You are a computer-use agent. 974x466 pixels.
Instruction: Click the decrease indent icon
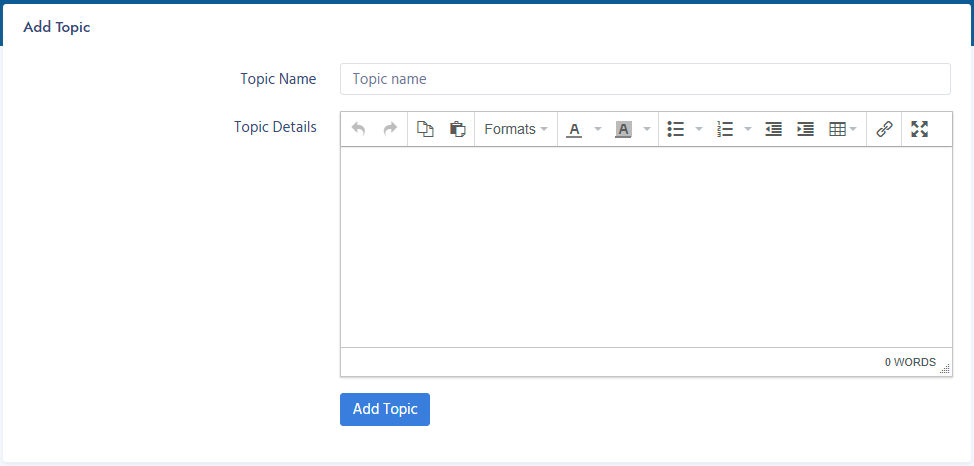773,129
